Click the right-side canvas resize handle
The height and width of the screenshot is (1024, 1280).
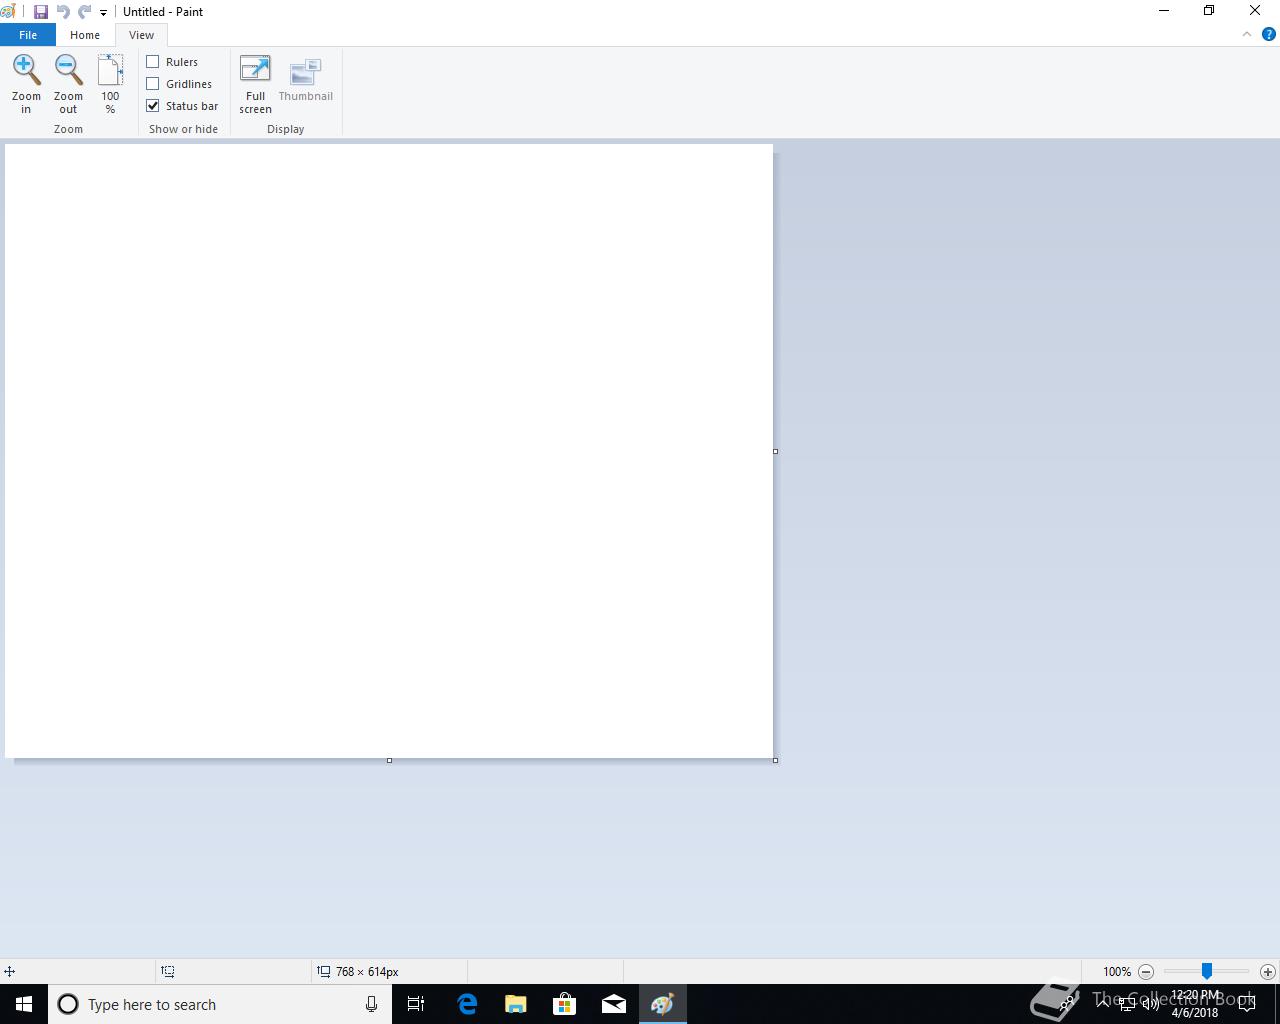click(x=775, y=451)
